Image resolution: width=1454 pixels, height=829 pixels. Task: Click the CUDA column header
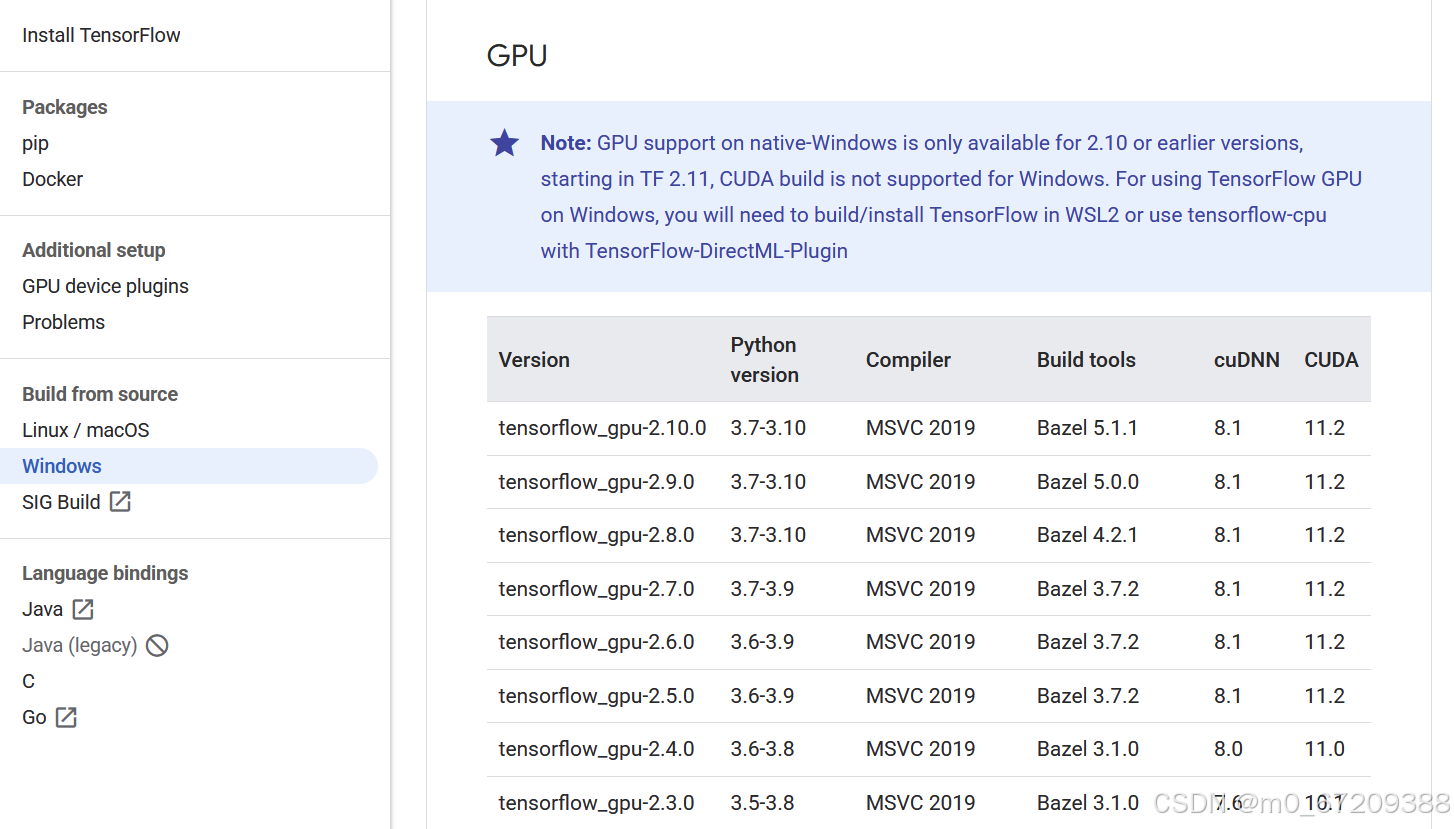(1331, 360)
